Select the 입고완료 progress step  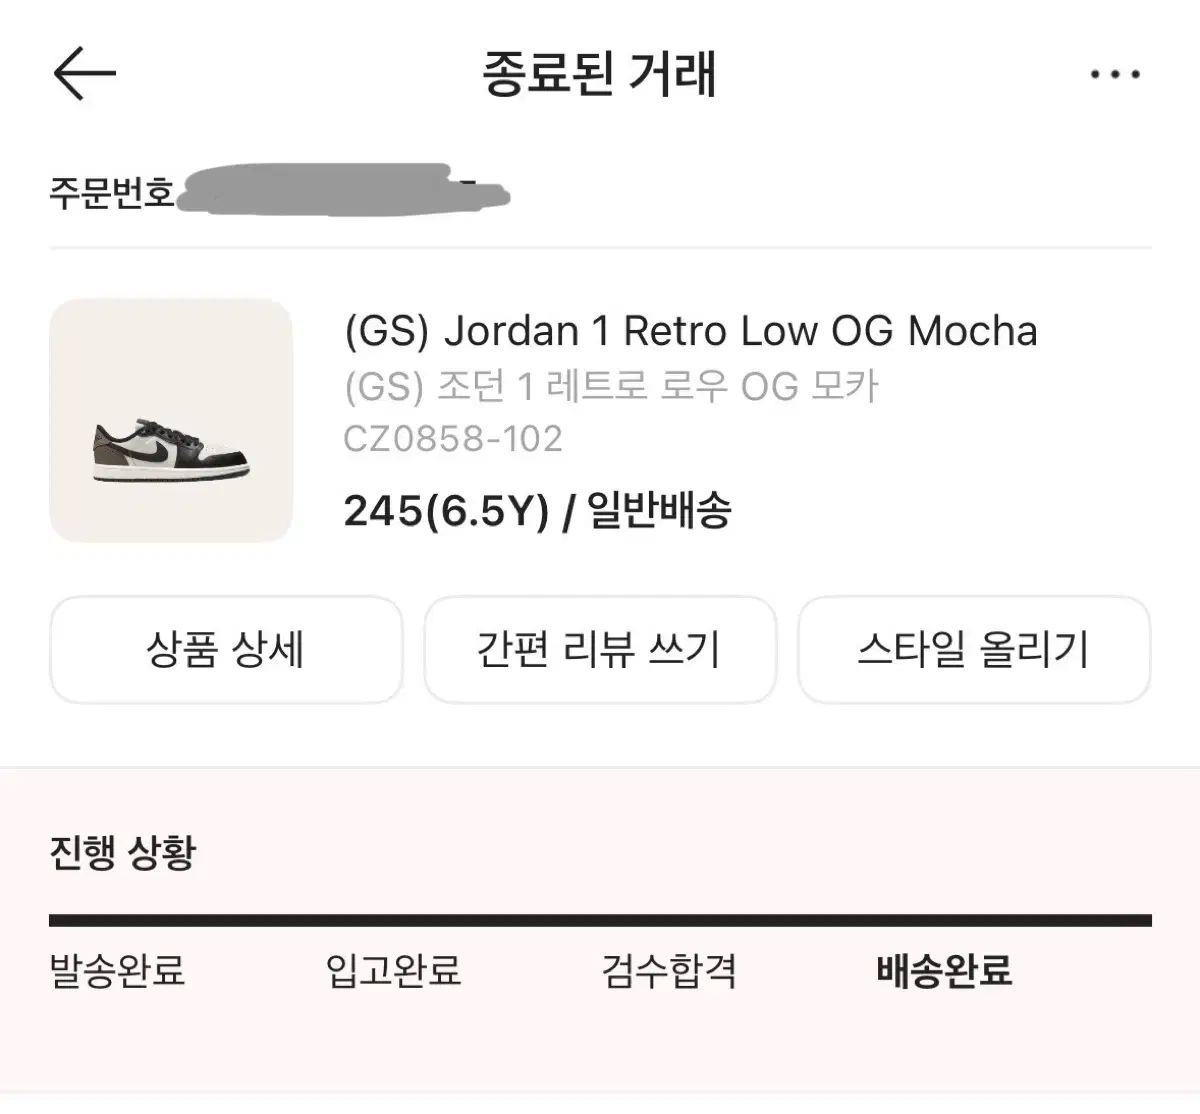pyautogui.click(x=393, y=970)
